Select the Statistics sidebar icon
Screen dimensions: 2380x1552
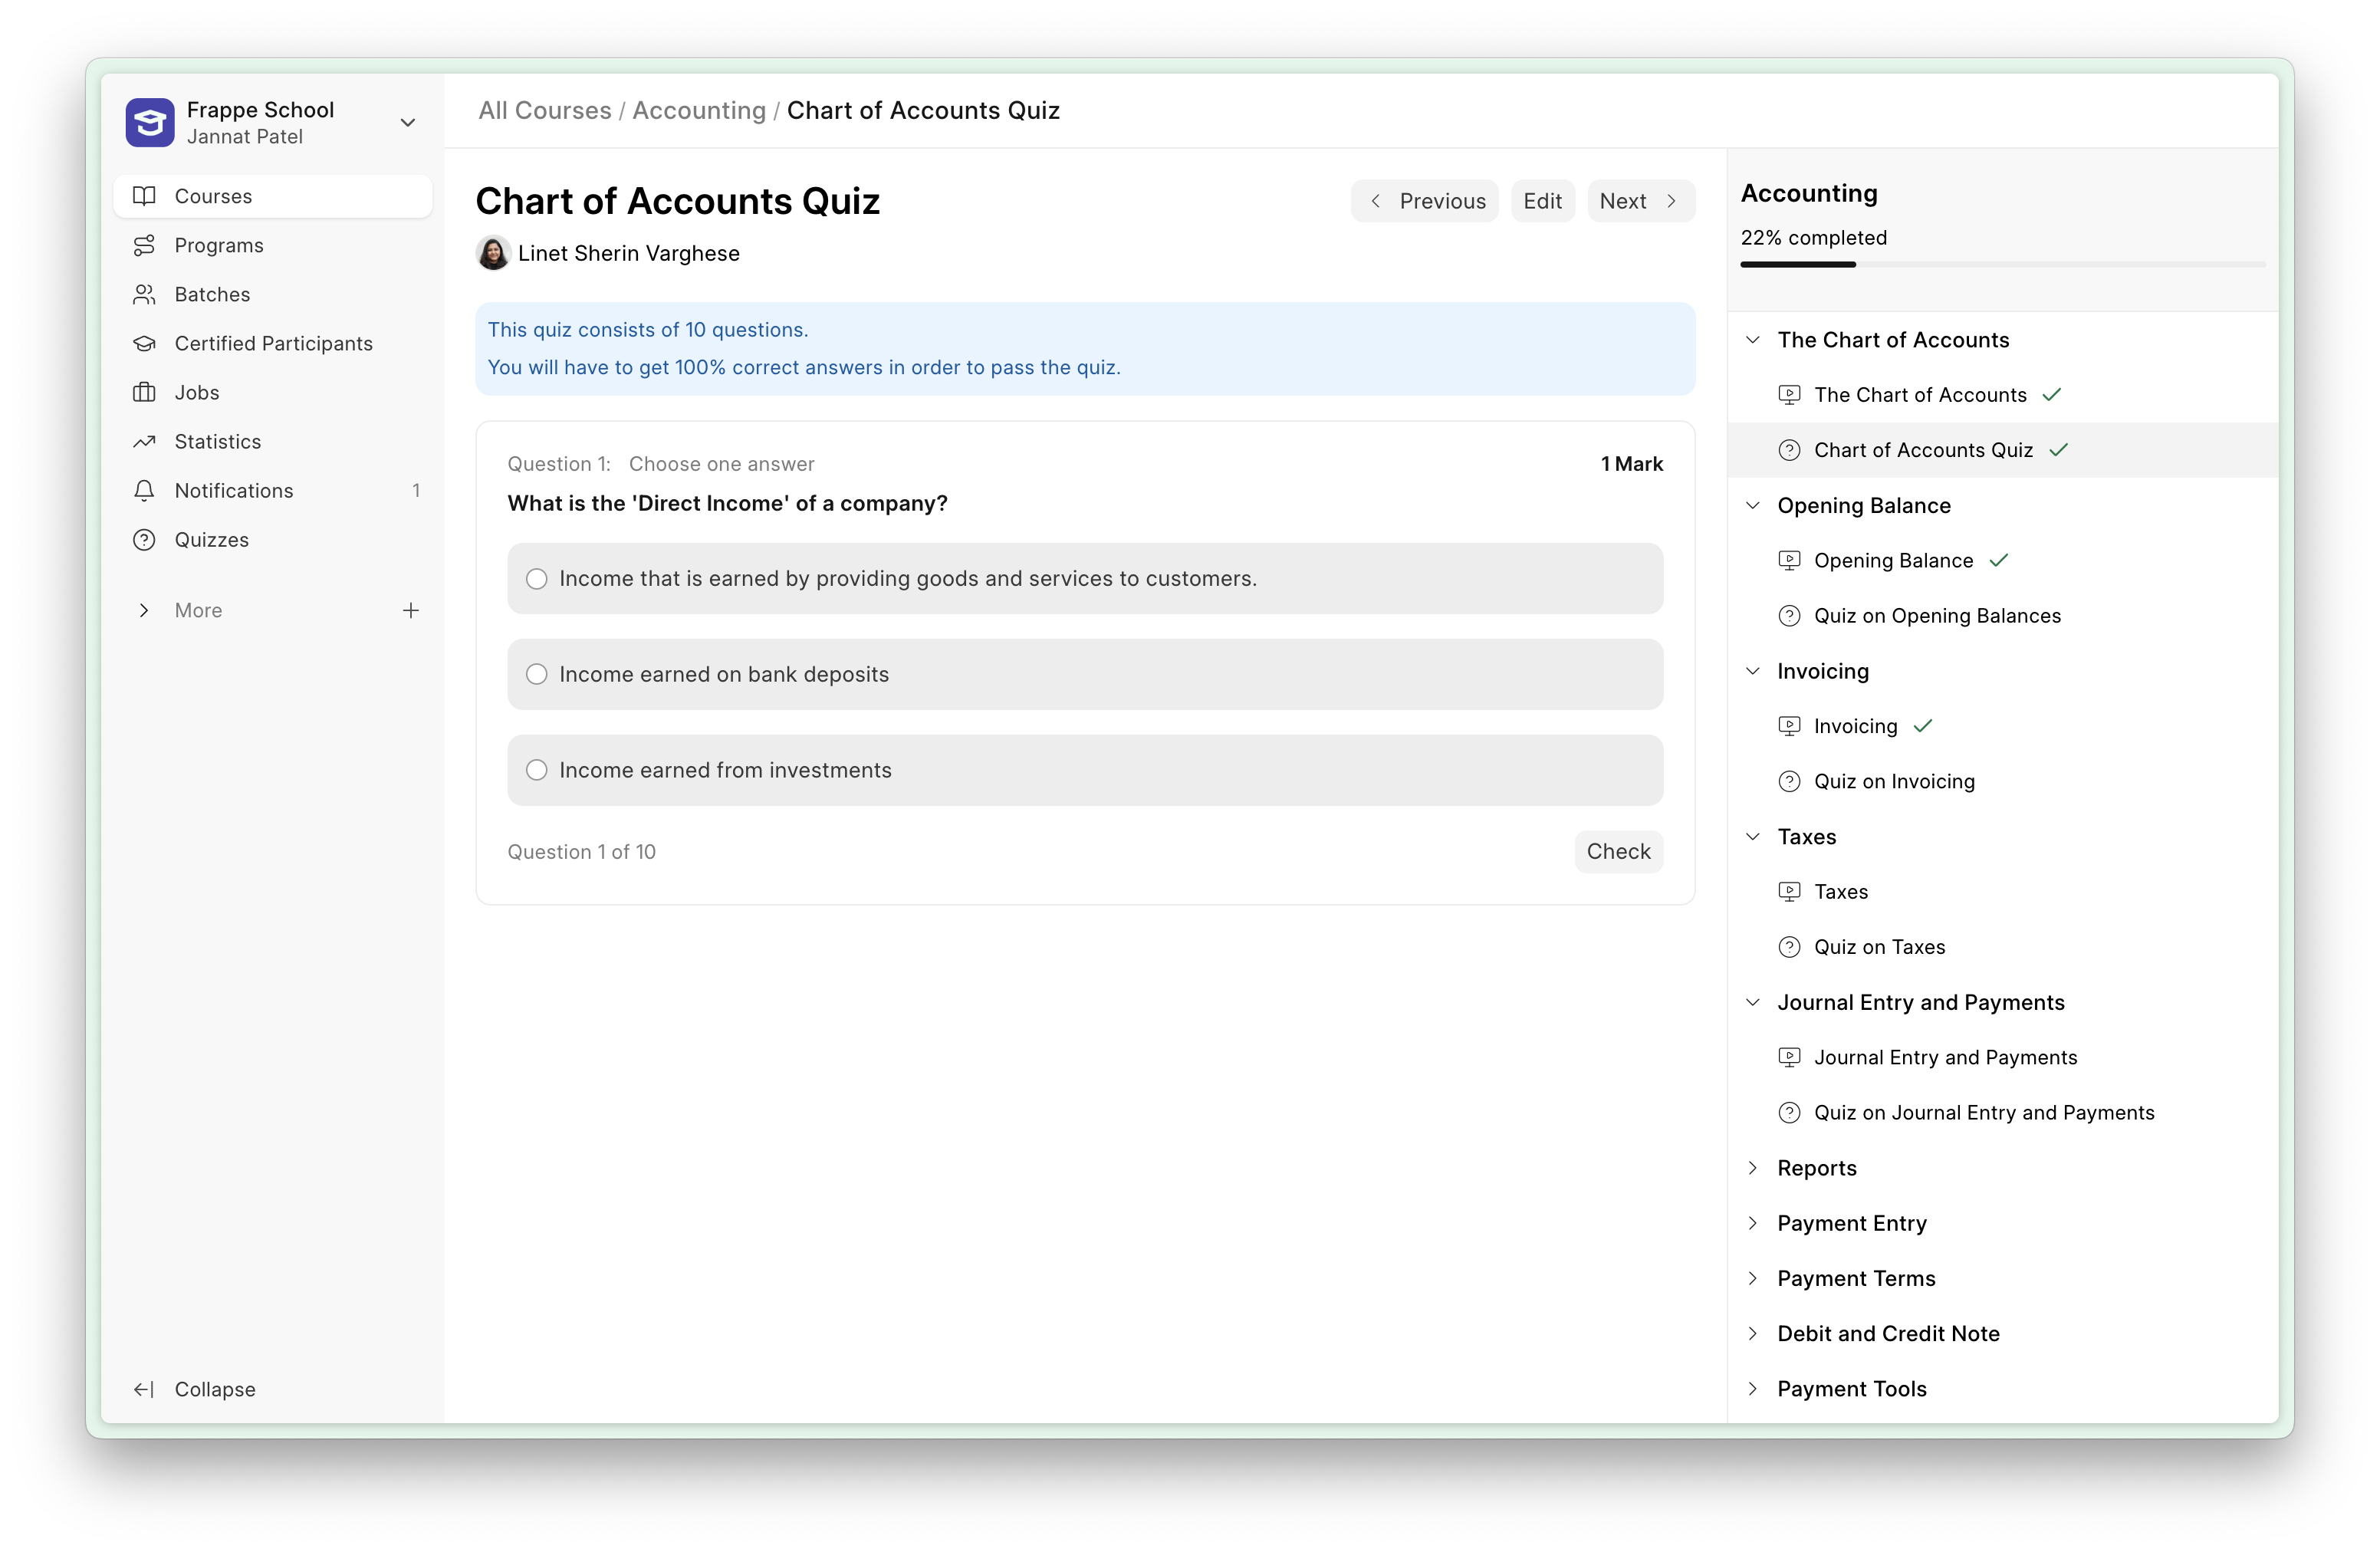(144, 441)
